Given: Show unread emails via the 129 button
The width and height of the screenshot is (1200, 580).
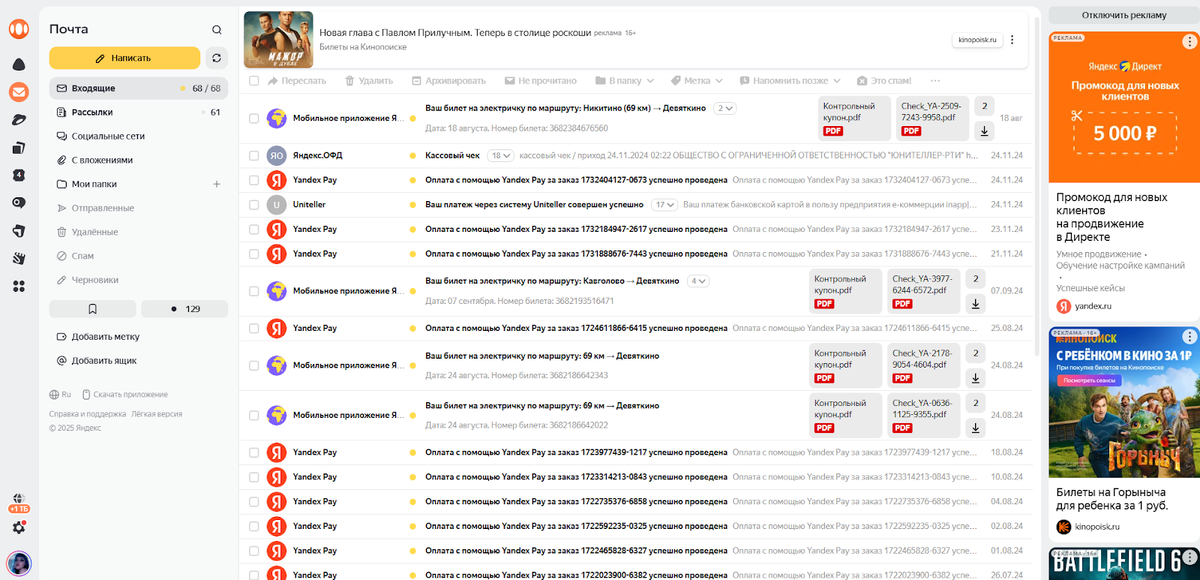Looking at the screenshot, I should (x=184, y=309).
